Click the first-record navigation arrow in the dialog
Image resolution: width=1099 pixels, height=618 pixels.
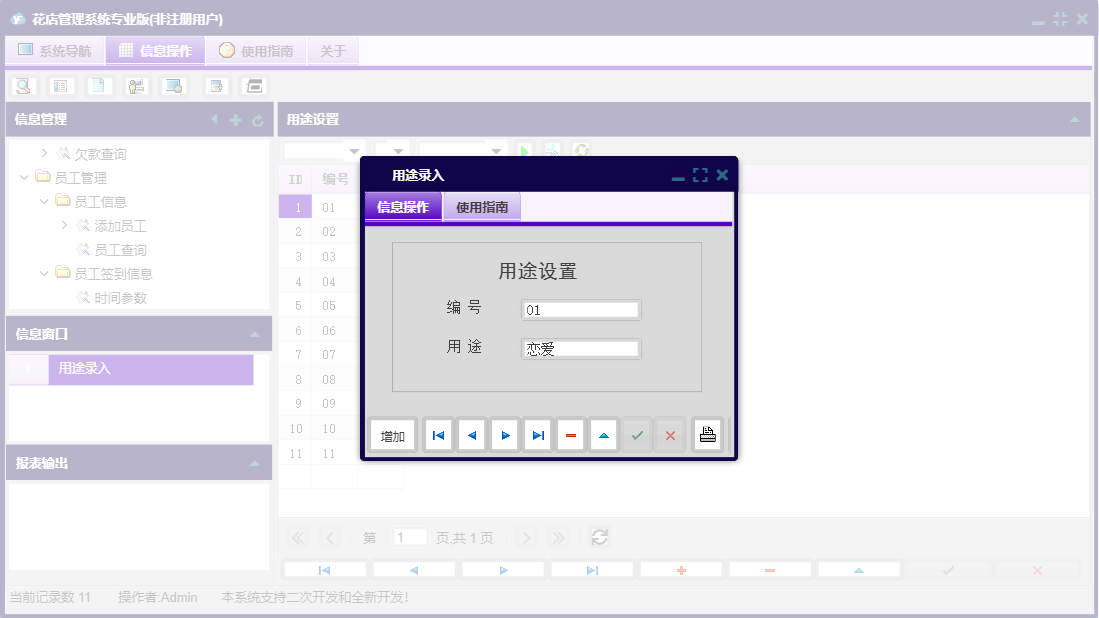(x=437, y=434)
